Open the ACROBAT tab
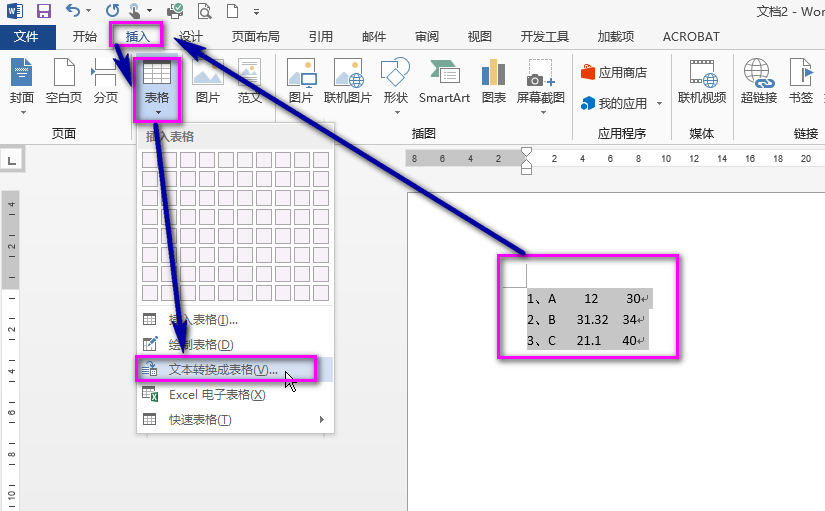The height and width of the screenshot is (511, 825). 691,36
